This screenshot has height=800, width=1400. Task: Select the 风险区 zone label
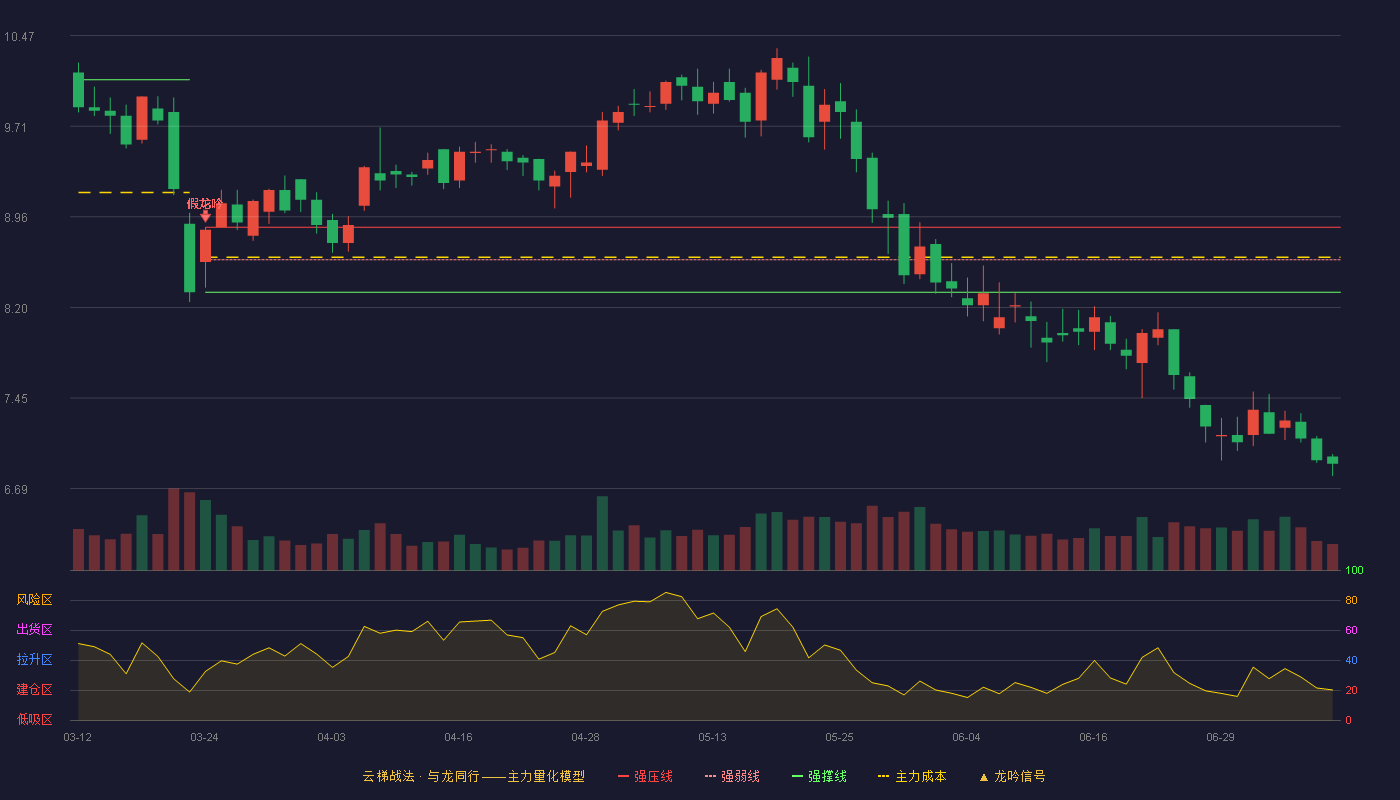point(34,600)
